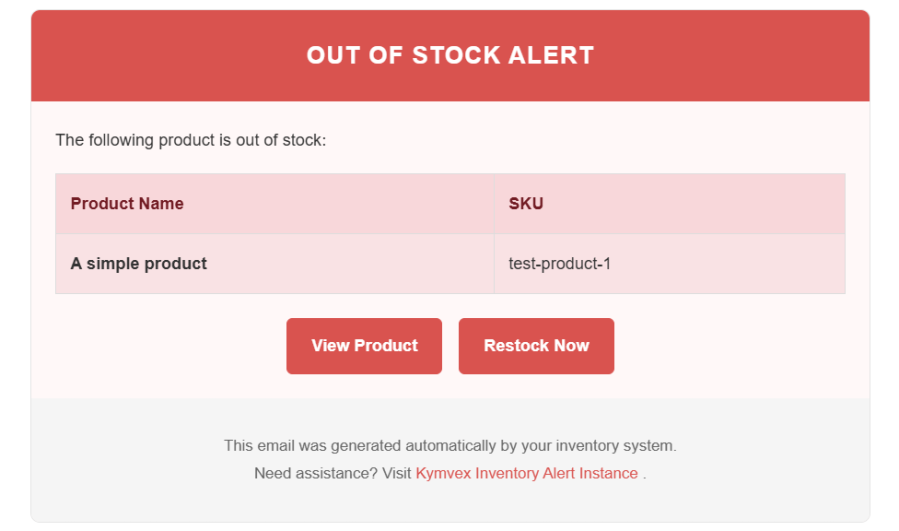Click the word 'Now' on the Restock button
Image resolution: width=899 pixels, height=531 pixels.
(572, 346)
